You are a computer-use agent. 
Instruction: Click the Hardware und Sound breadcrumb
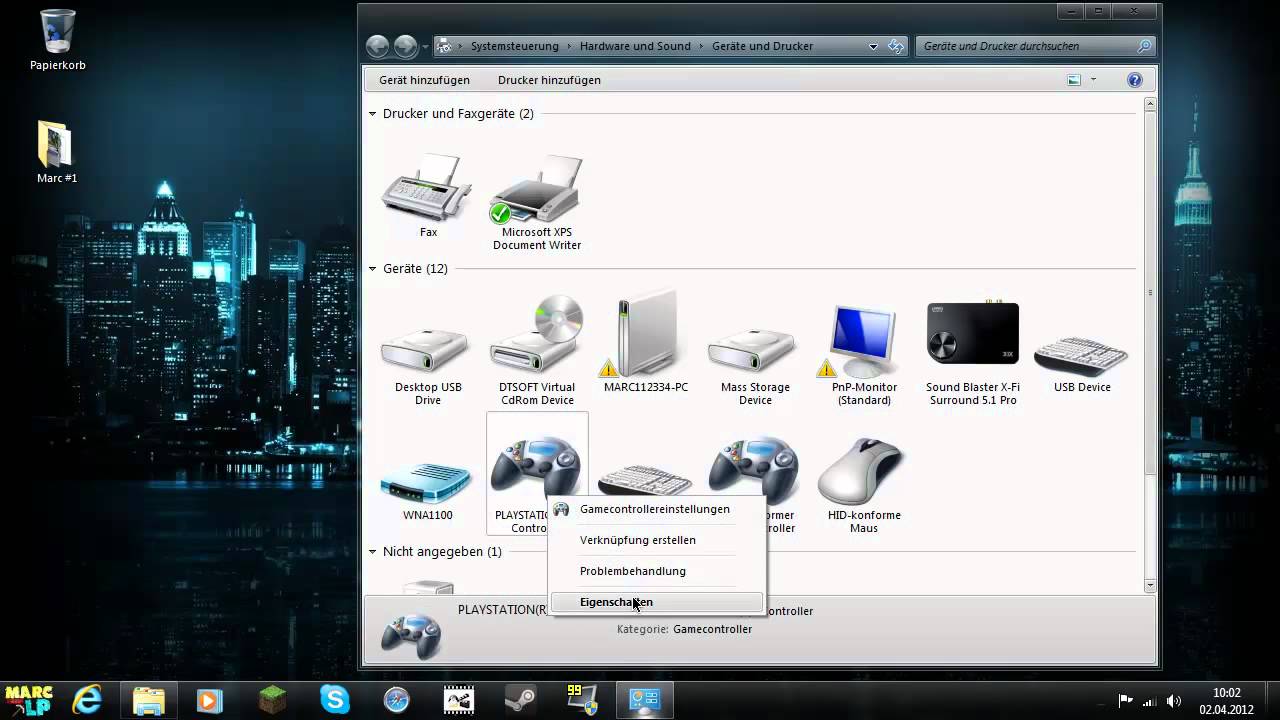click(x=635, y=46)
